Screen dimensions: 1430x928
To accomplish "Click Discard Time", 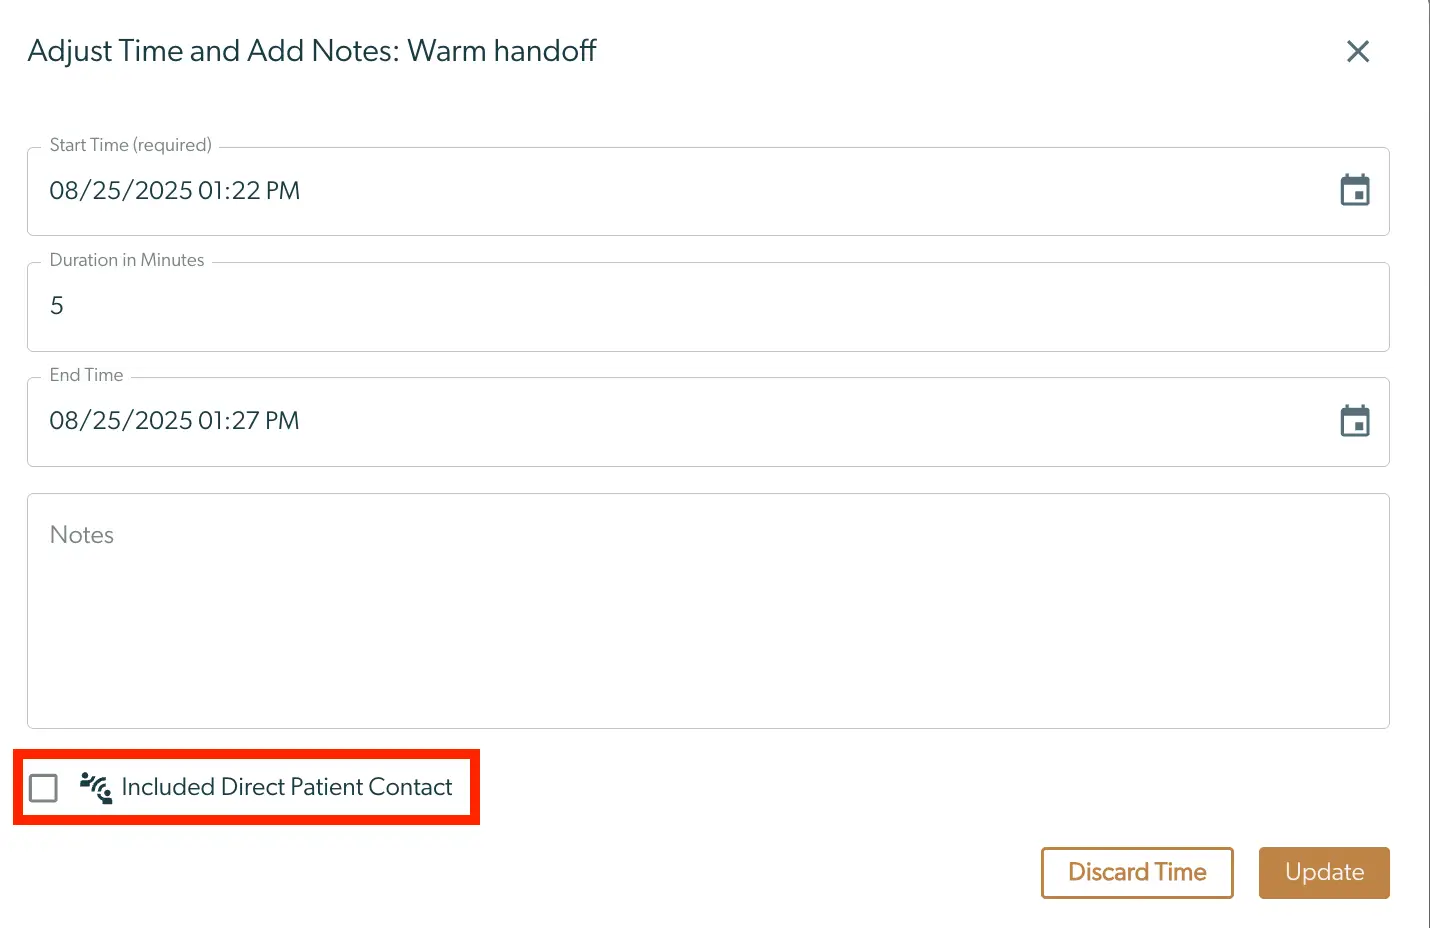I will (x=1137, y=872).
